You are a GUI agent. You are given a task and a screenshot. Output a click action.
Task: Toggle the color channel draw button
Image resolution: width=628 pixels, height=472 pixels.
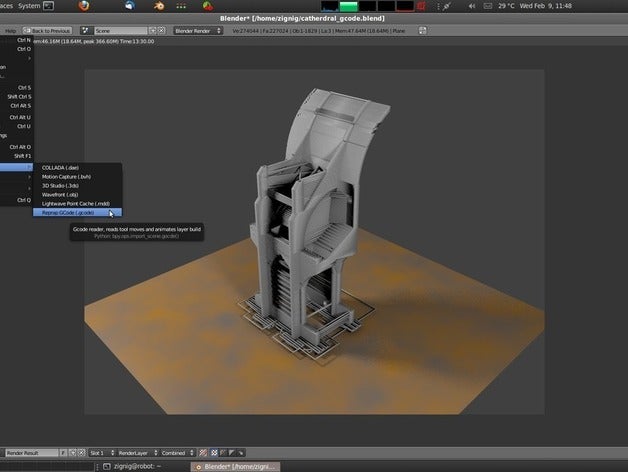pos(213,453)
